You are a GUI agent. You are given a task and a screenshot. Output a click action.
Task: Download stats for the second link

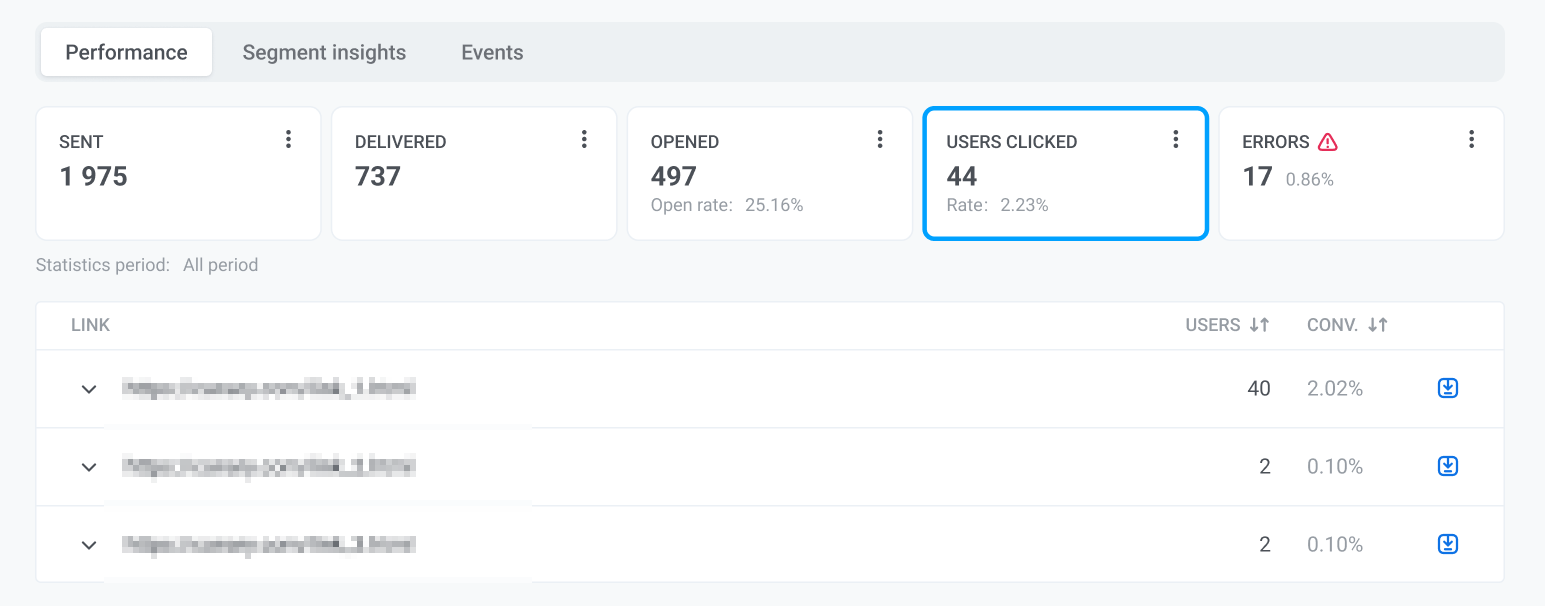click(1447, 466)
